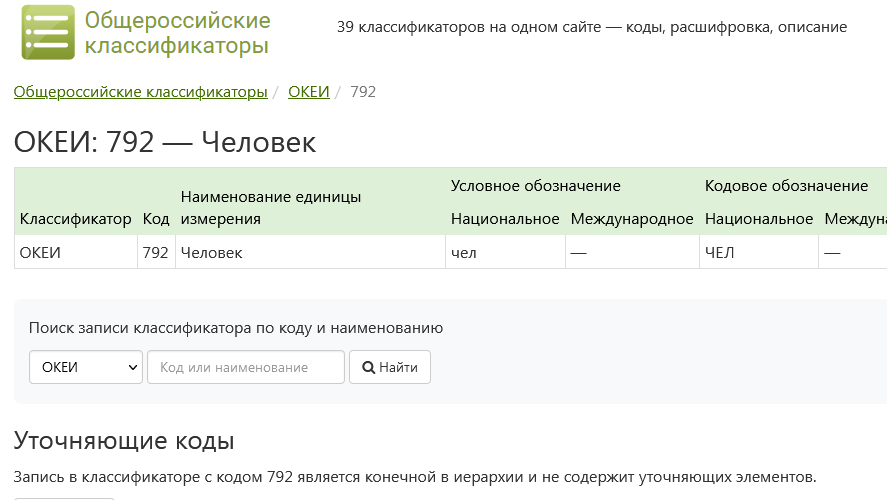The width and height of the screenshot is (887, 500).
Task: Click the site title 'Общероссийские классификаторы' header
Action: [177, 33]
